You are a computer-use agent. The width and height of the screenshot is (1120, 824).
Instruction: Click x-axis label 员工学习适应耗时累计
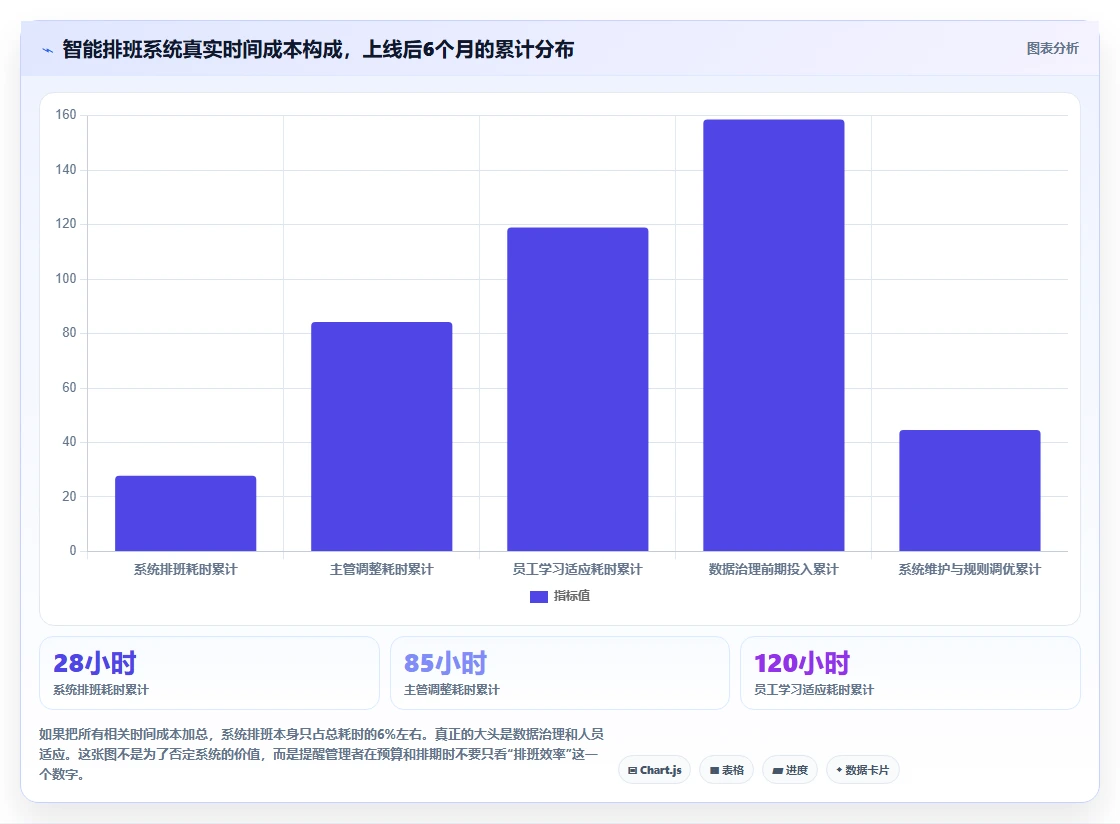click(578, 569)
